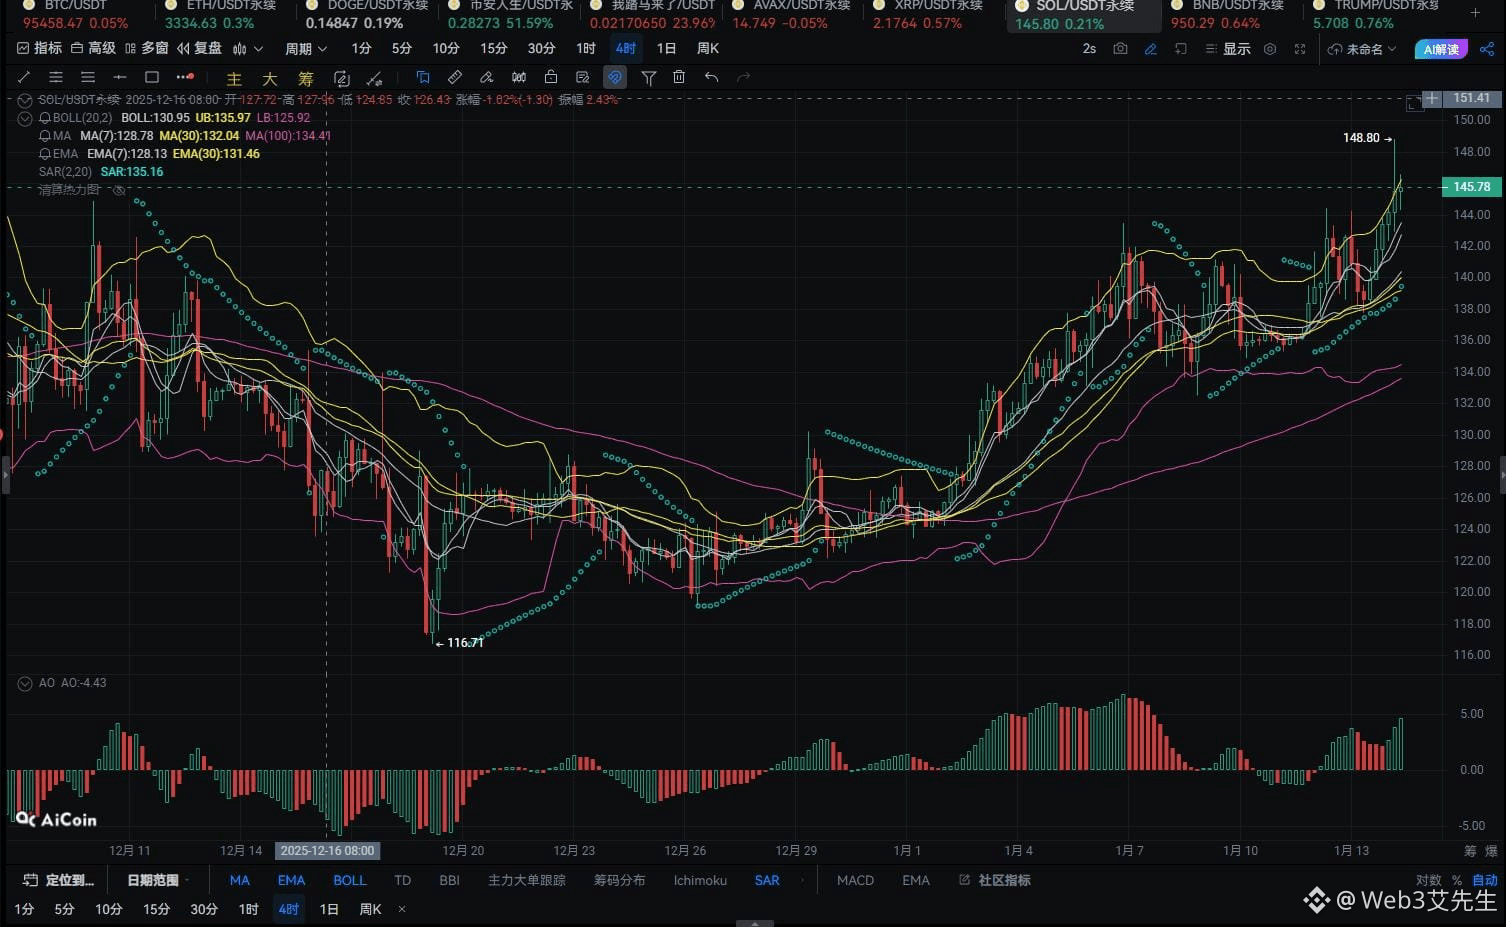This screenshot has width=1506, height=927.
Task: Take a chart screenshot with camera icon
Action: point(1120,48)
